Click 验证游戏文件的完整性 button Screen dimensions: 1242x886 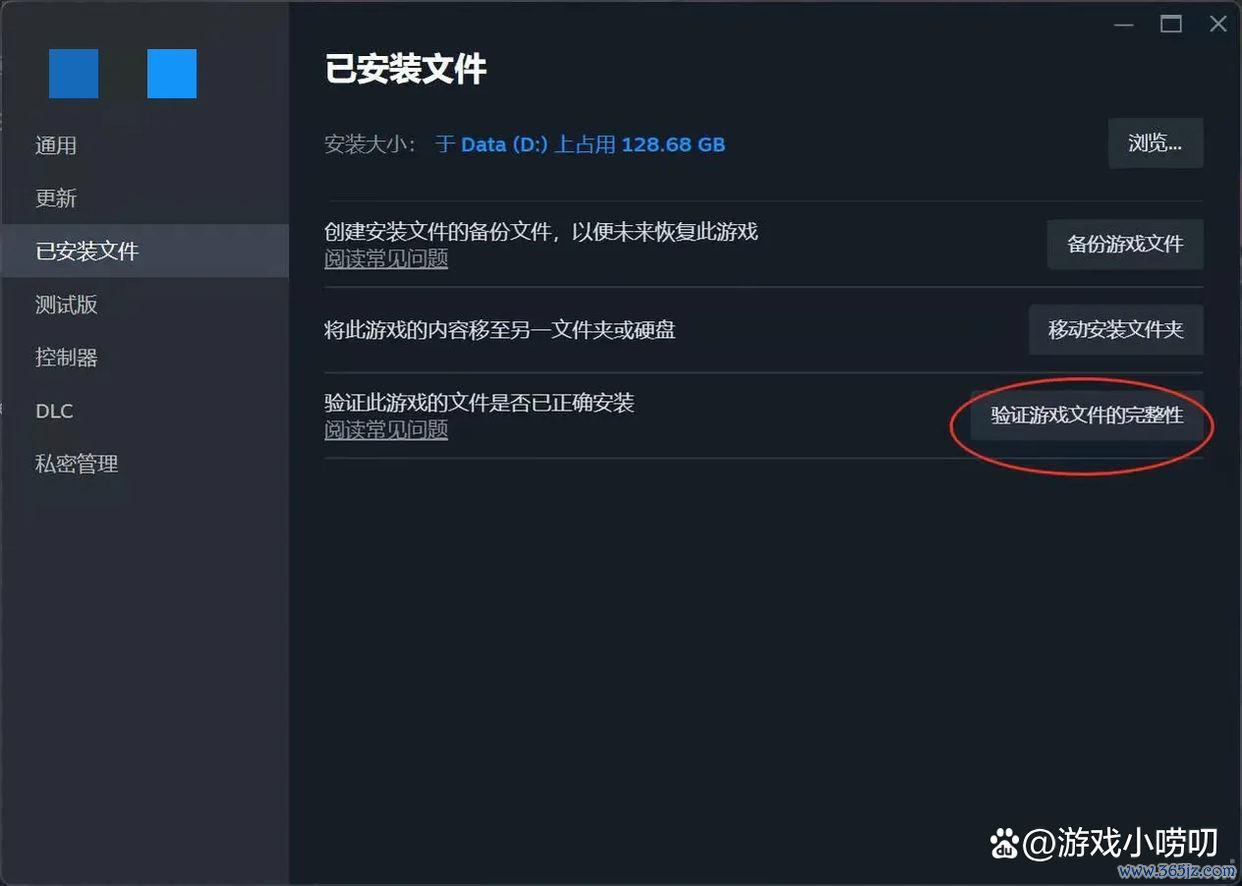(x=1087, y=415)
